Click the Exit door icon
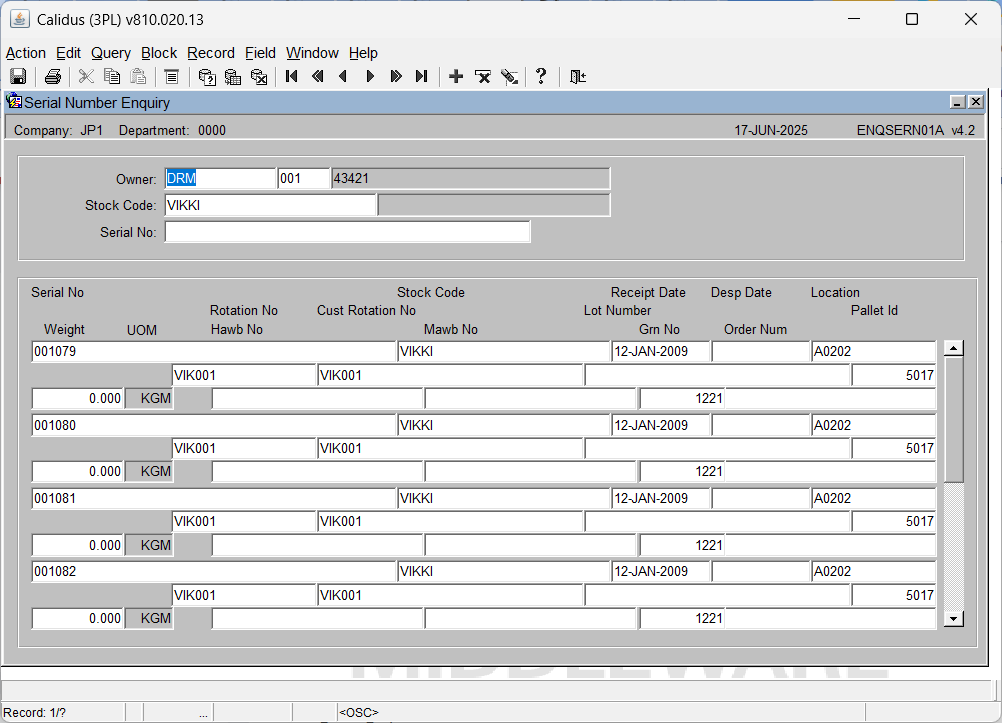Screen dimensions: 1002x723 578,77
